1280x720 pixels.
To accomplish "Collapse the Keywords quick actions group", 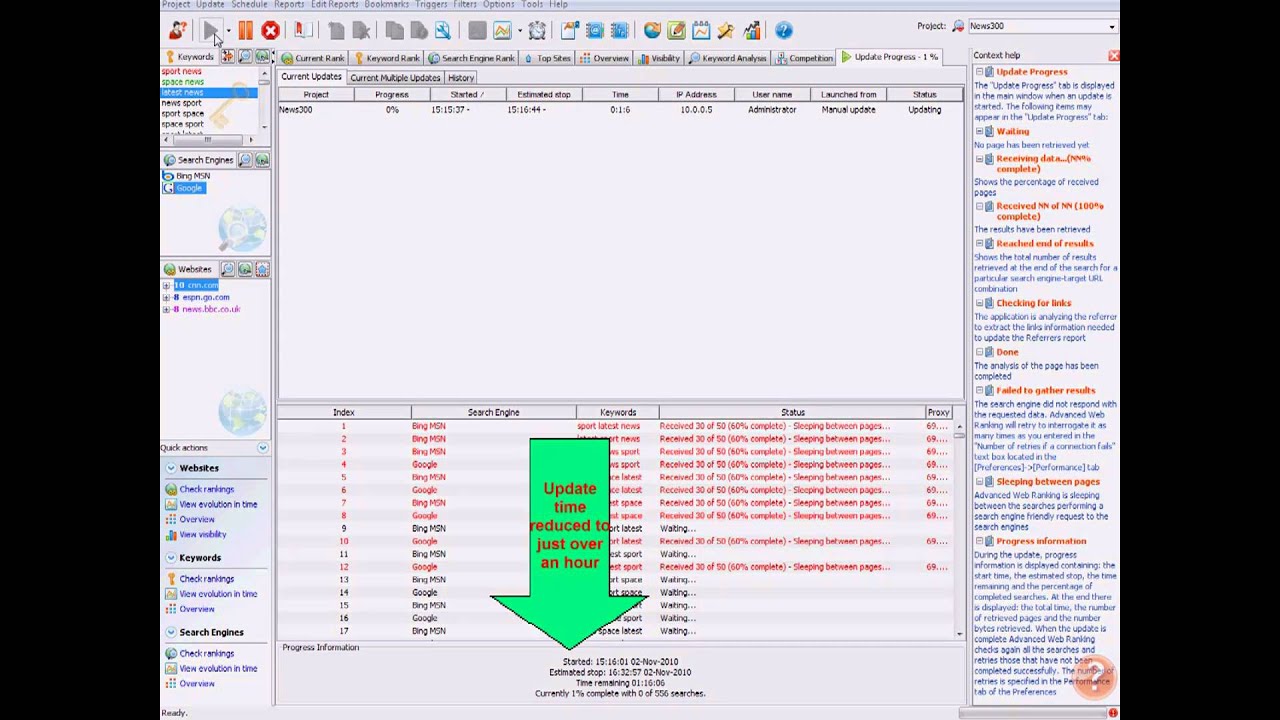I will [171, 558].
